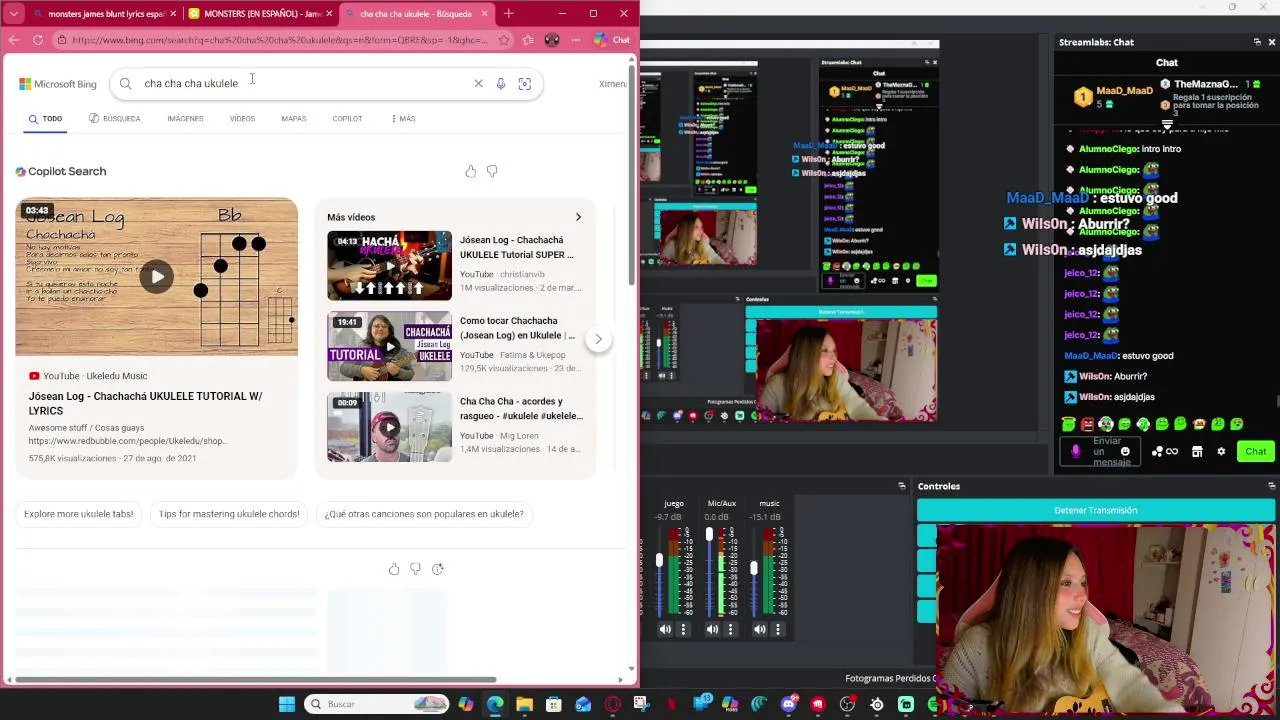Select the TODO search tab
This screenshot has width=1280, height=720.
[x=45, y=119]
